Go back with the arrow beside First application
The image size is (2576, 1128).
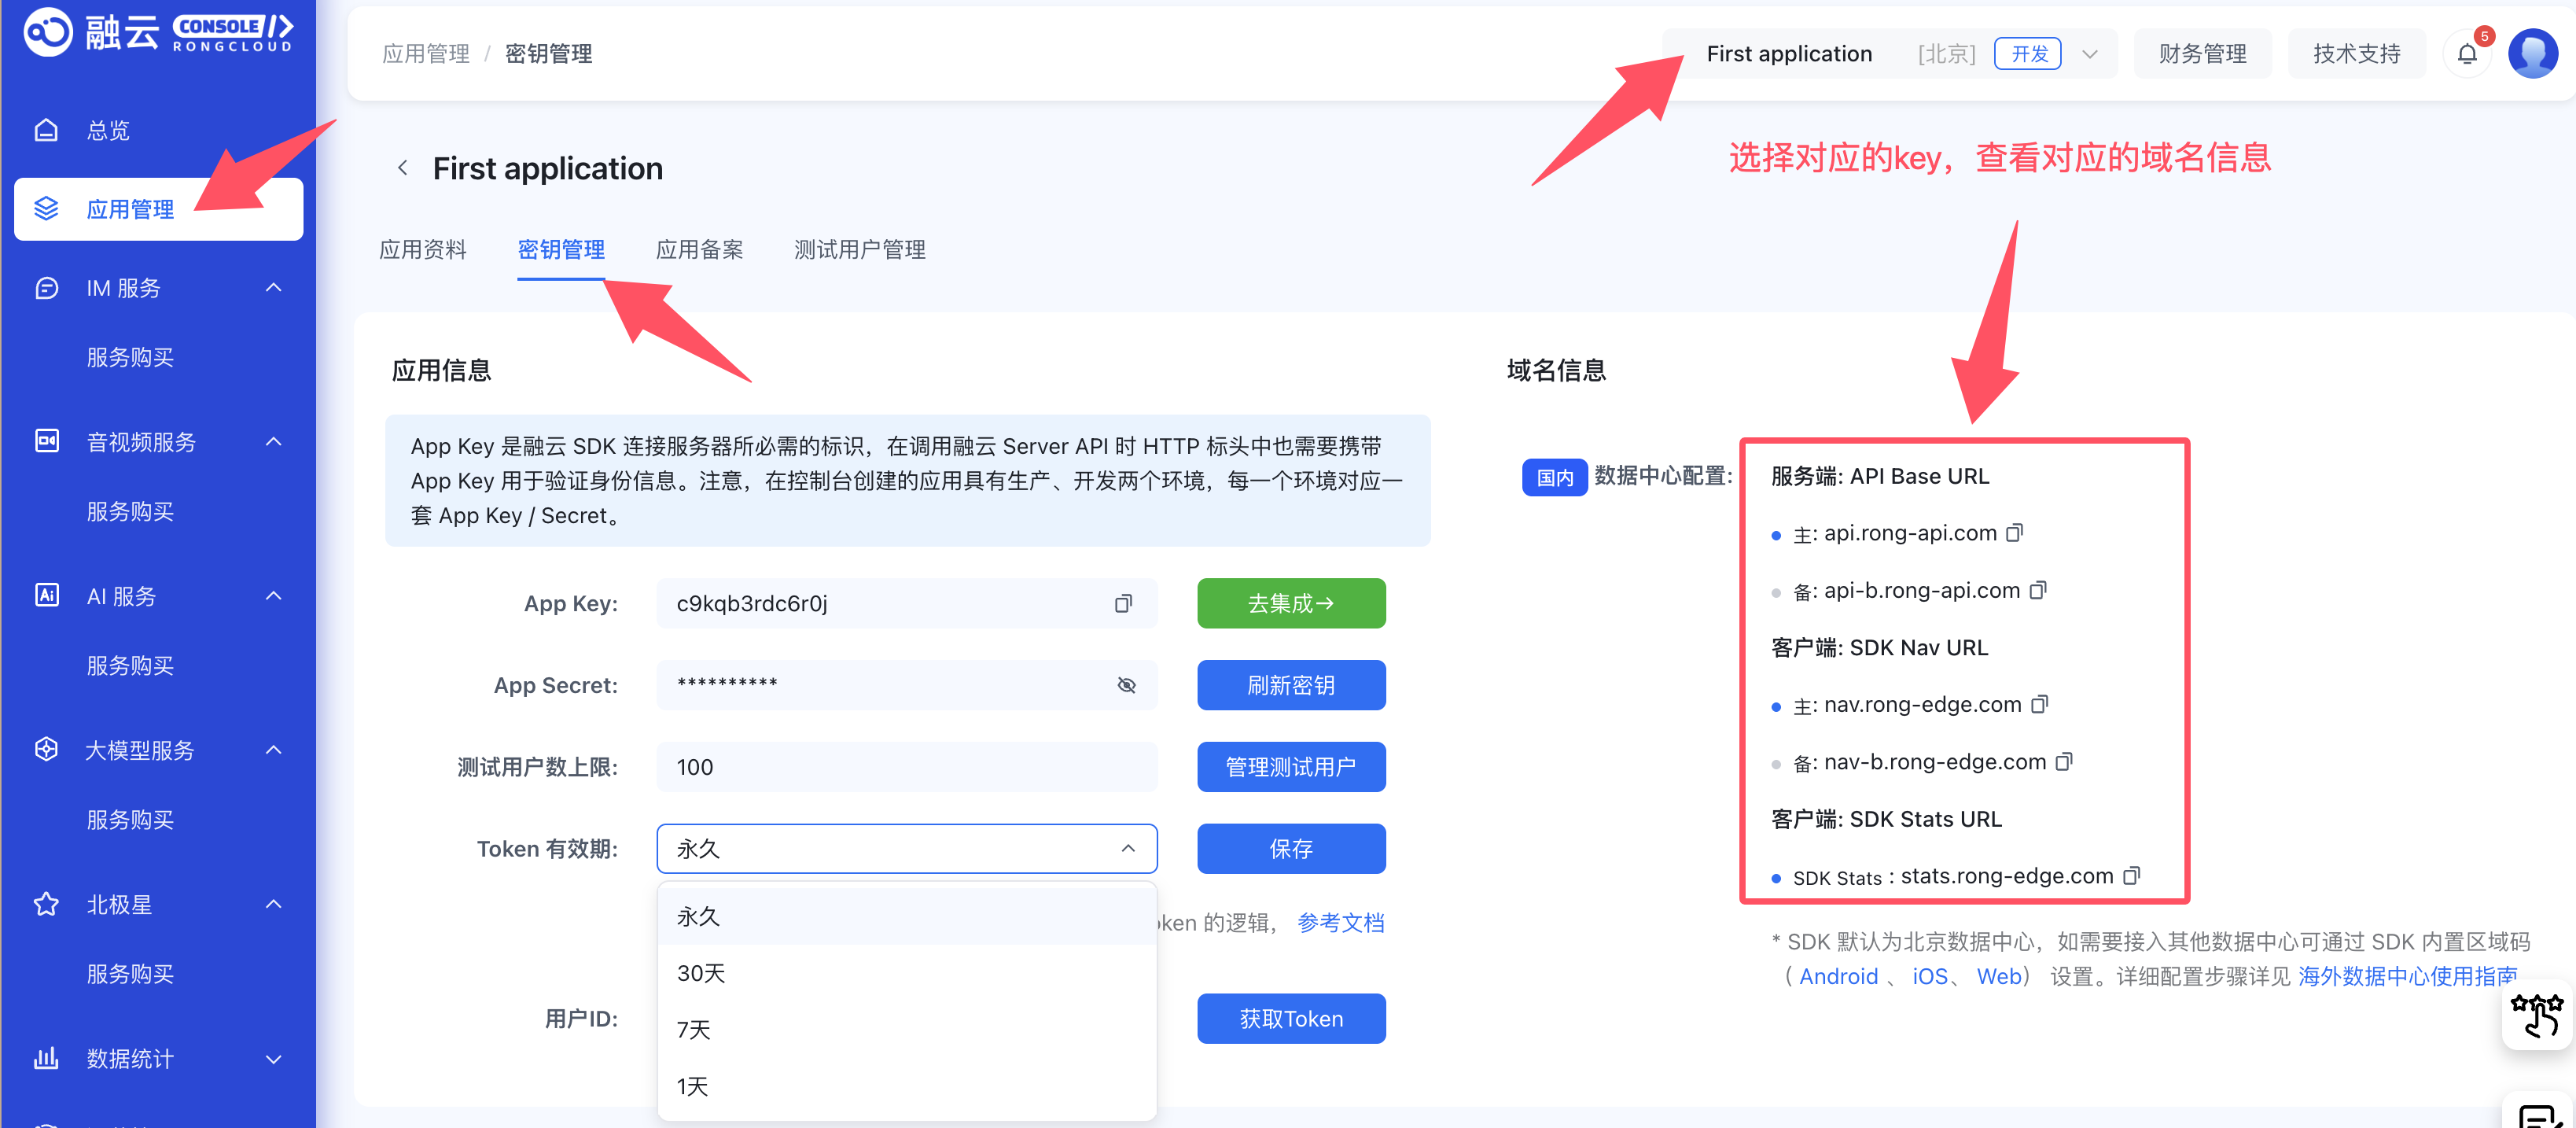click(x=403, y=168)
